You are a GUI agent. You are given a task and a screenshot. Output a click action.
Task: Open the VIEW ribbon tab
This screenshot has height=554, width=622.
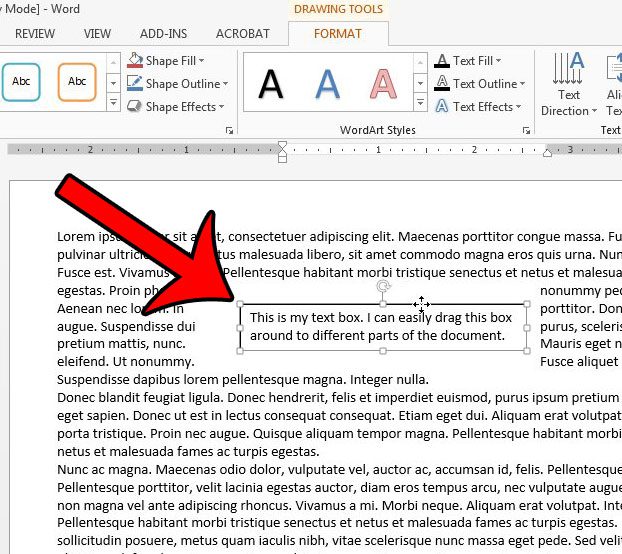pyautogui.click(x=97, y=33)
